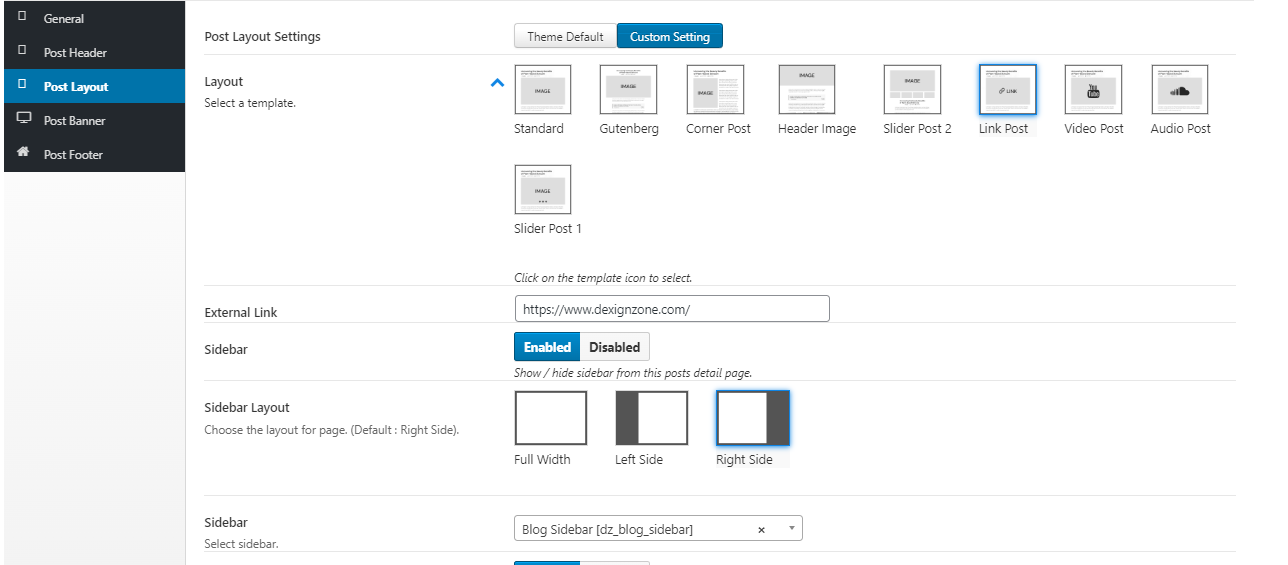Switch to the Post Banner tab
This screenshot has height=565, width=1288.
tap(74, 121)
